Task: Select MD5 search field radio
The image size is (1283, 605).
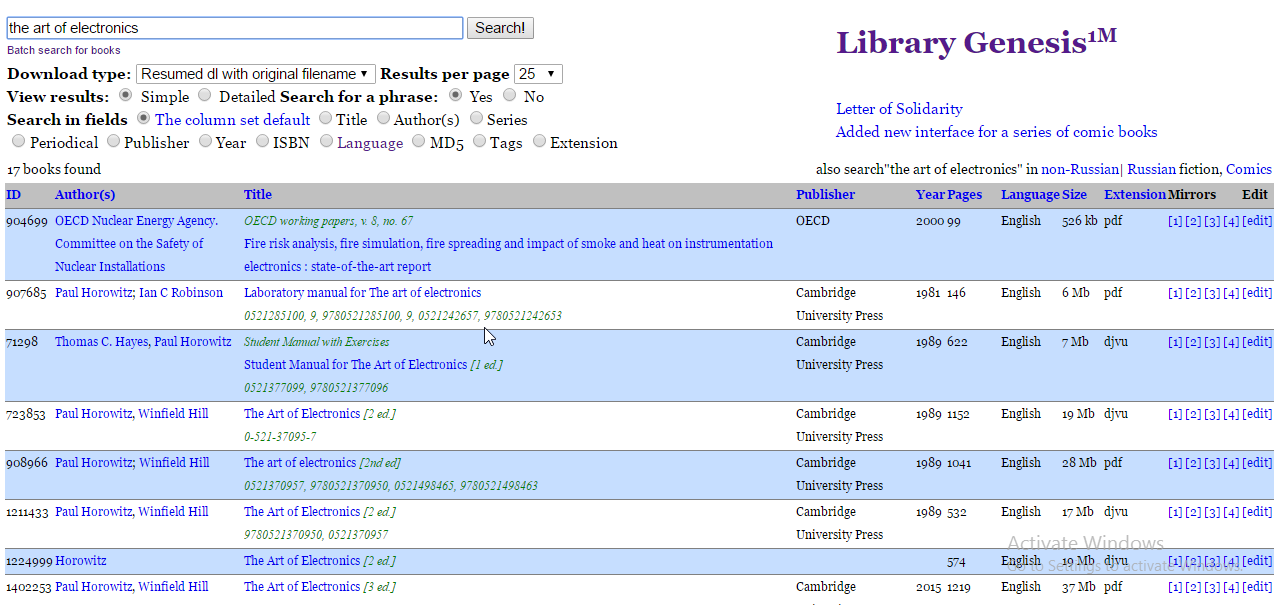Action: point(419,142)
